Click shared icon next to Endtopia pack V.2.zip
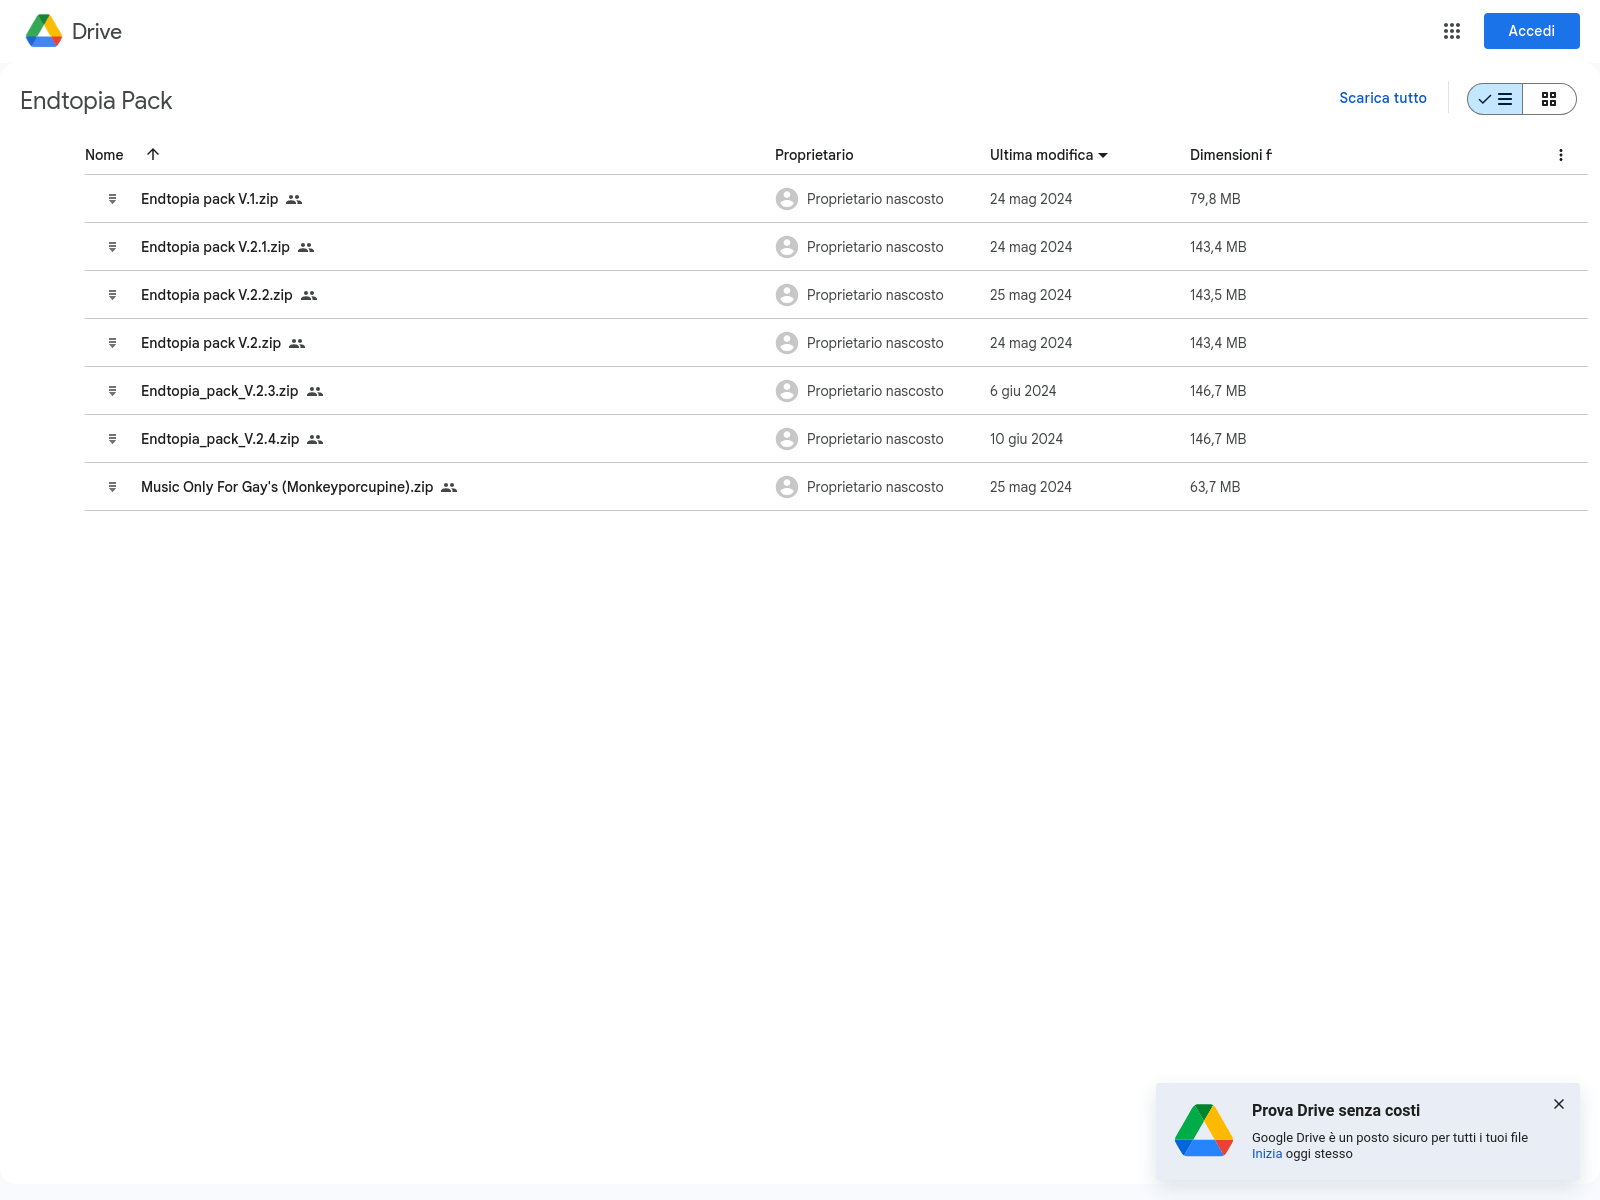 (x=297, y=343)
